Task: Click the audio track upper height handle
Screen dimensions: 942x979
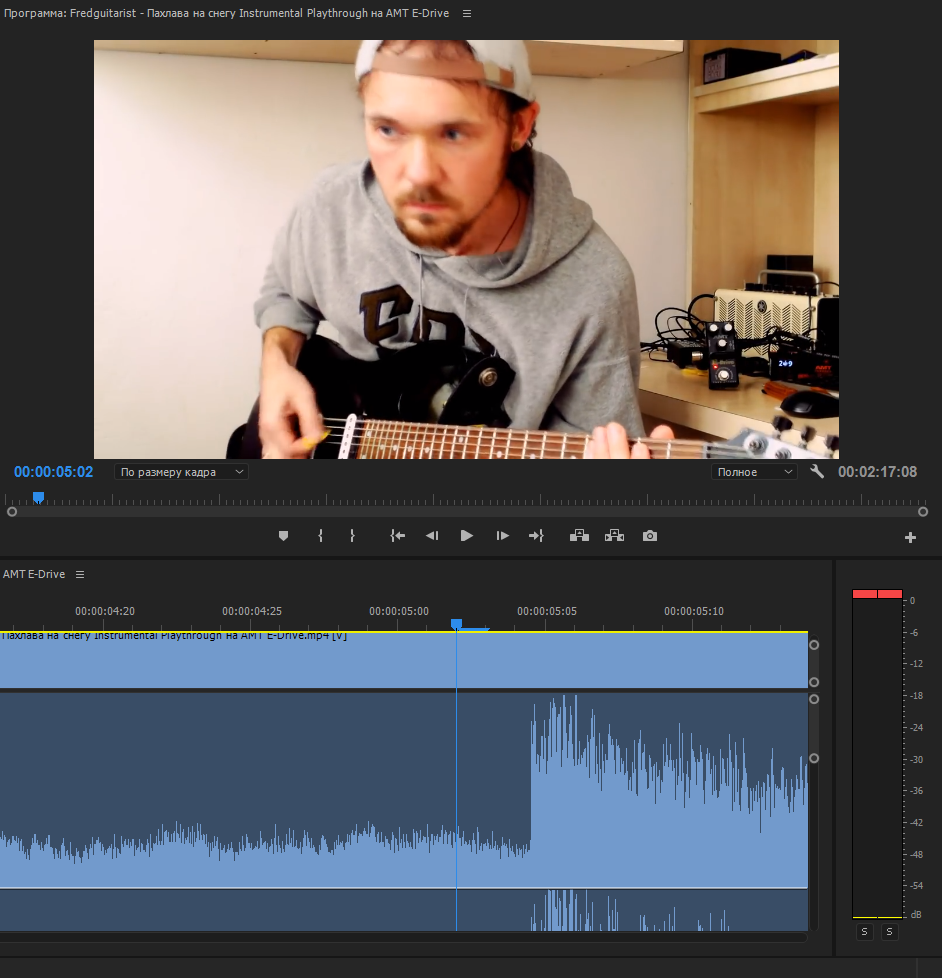Action: (x=814, y=699)
